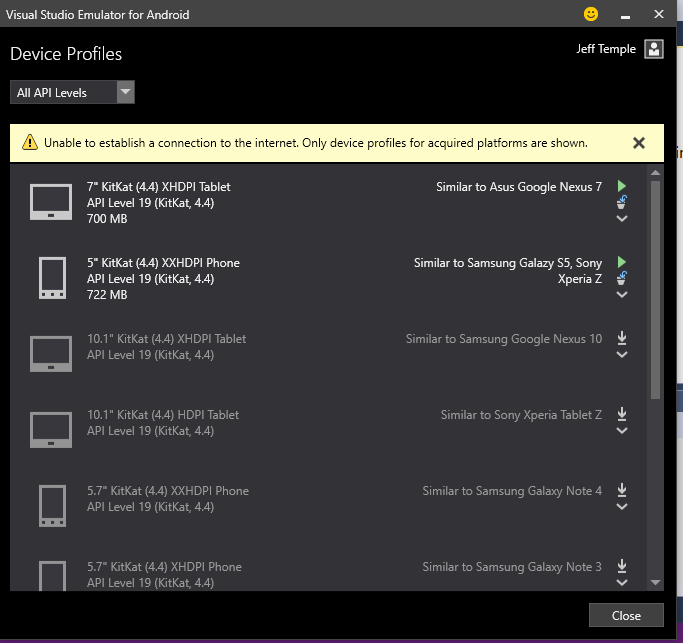683x643 pixels.
Task: Click the Jeff Temple account name
Action: point(606,49)
